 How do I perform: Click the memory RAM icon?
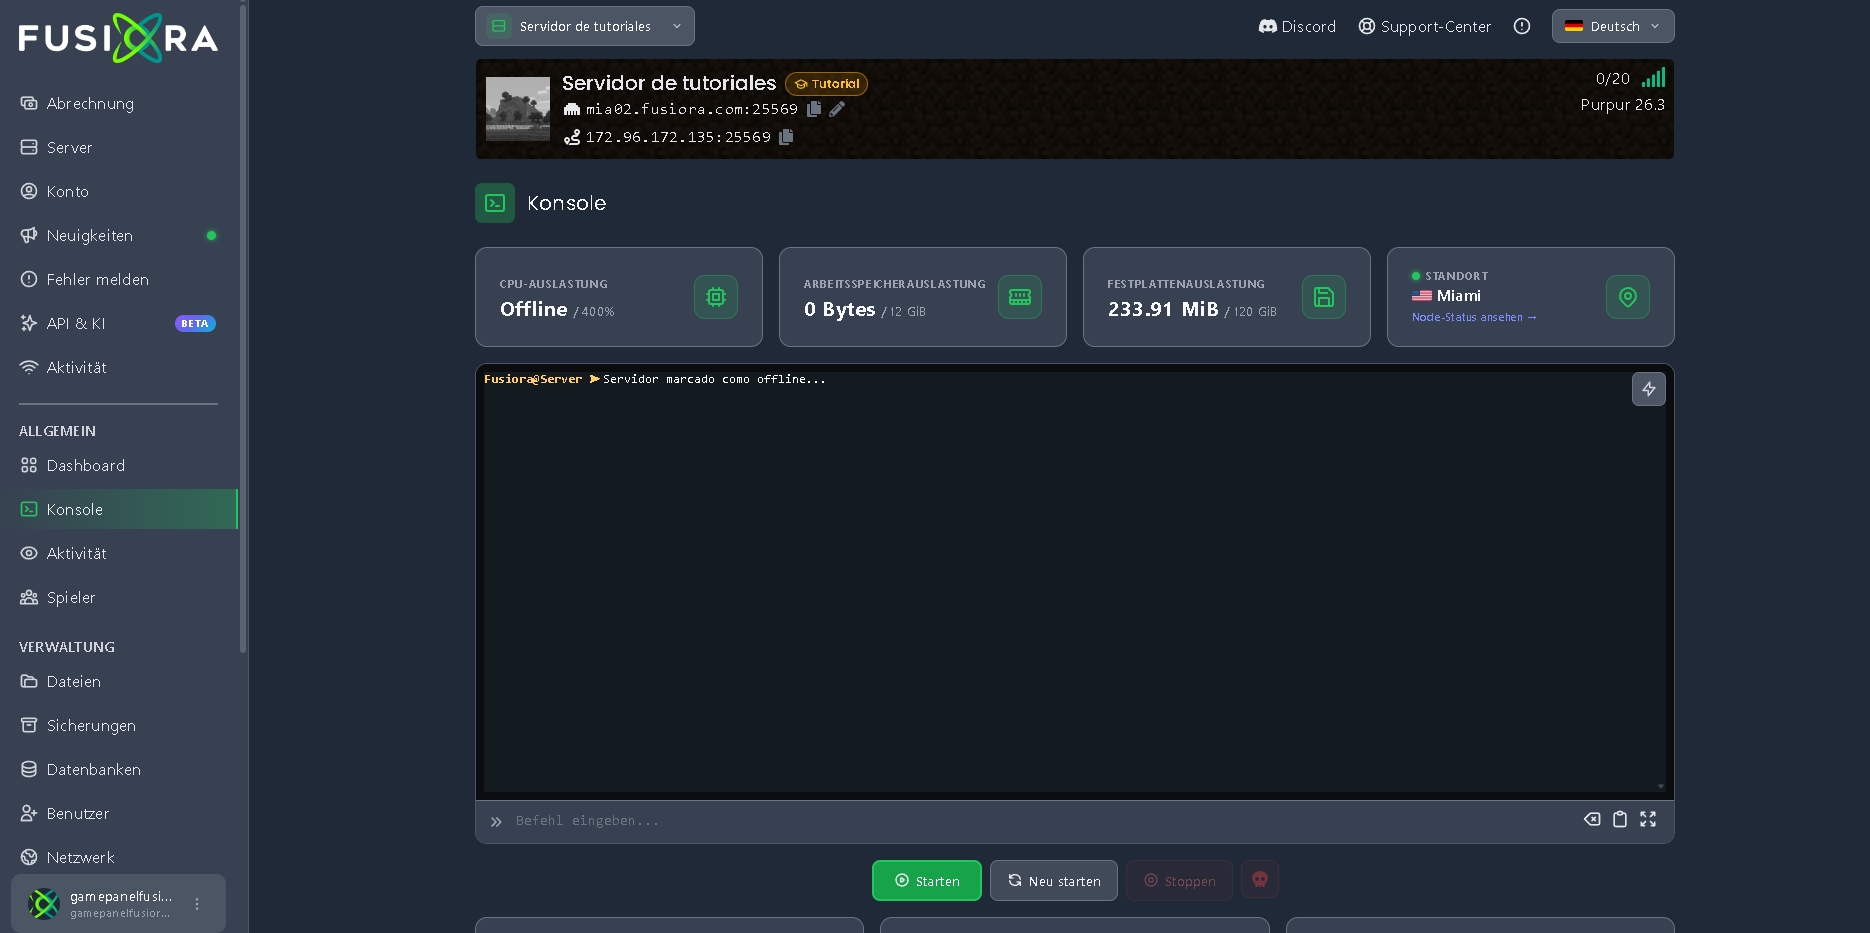1020,297
